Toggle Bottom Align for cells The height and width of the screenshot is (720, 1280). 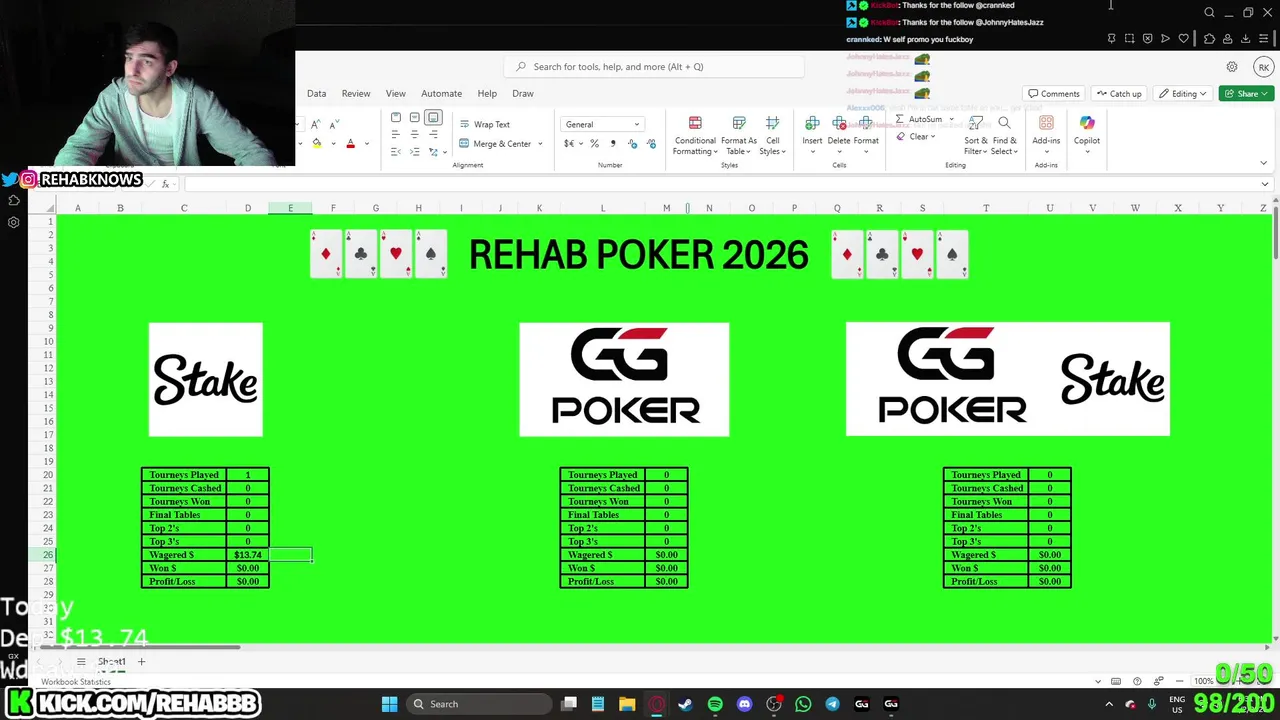point(433,117)
